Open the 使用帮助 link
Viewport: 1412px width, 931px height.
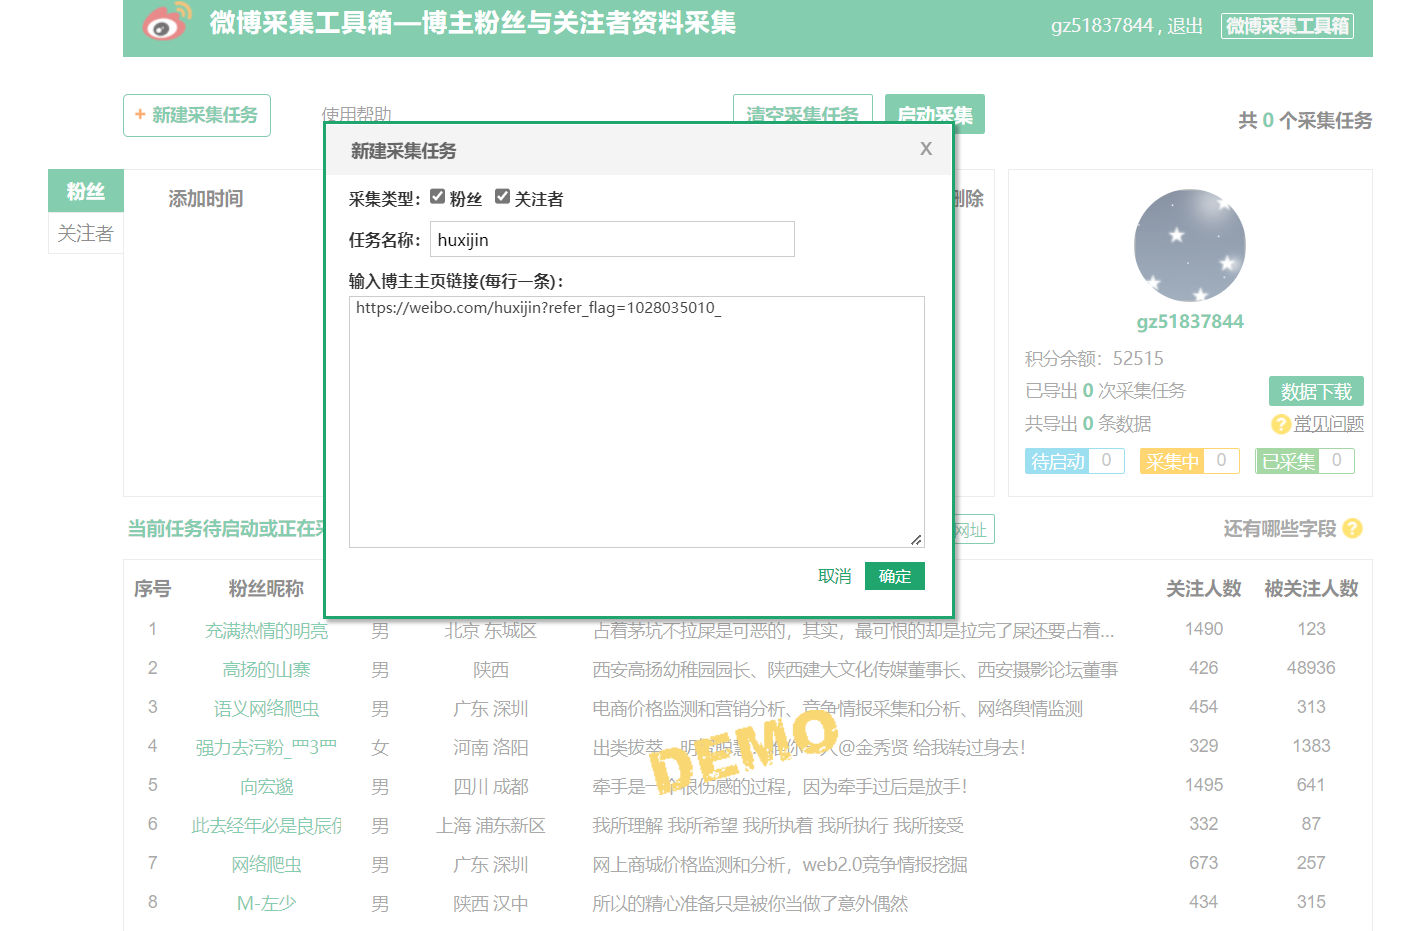pyautogui.click(x=357, y=114)
